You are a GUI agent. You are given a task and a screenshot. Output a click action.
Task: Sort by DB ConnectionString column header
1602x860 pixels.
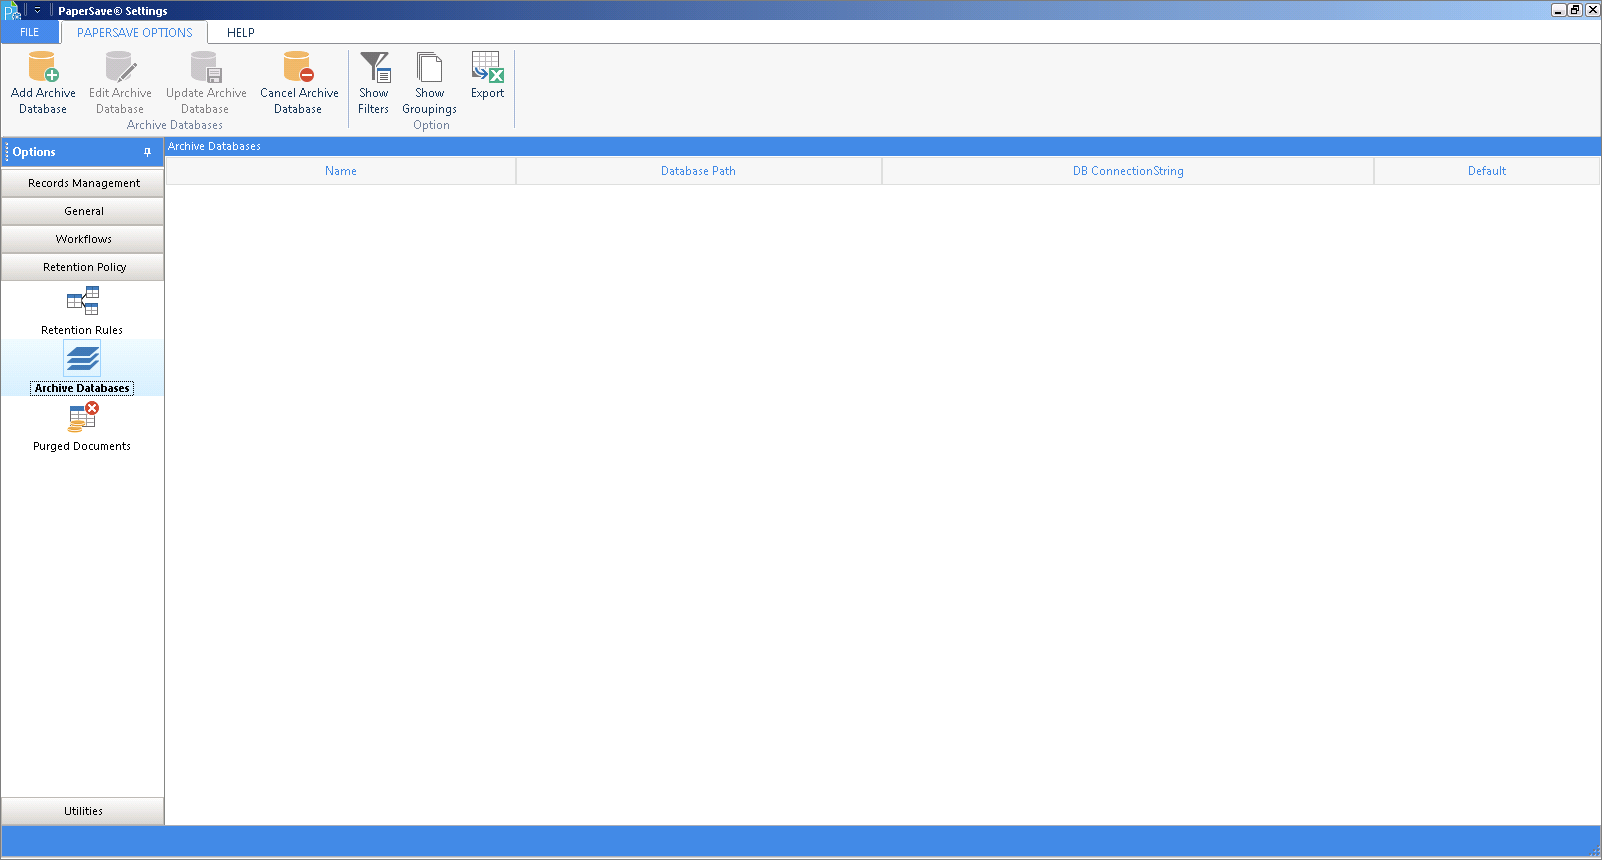coord(1128,171)
